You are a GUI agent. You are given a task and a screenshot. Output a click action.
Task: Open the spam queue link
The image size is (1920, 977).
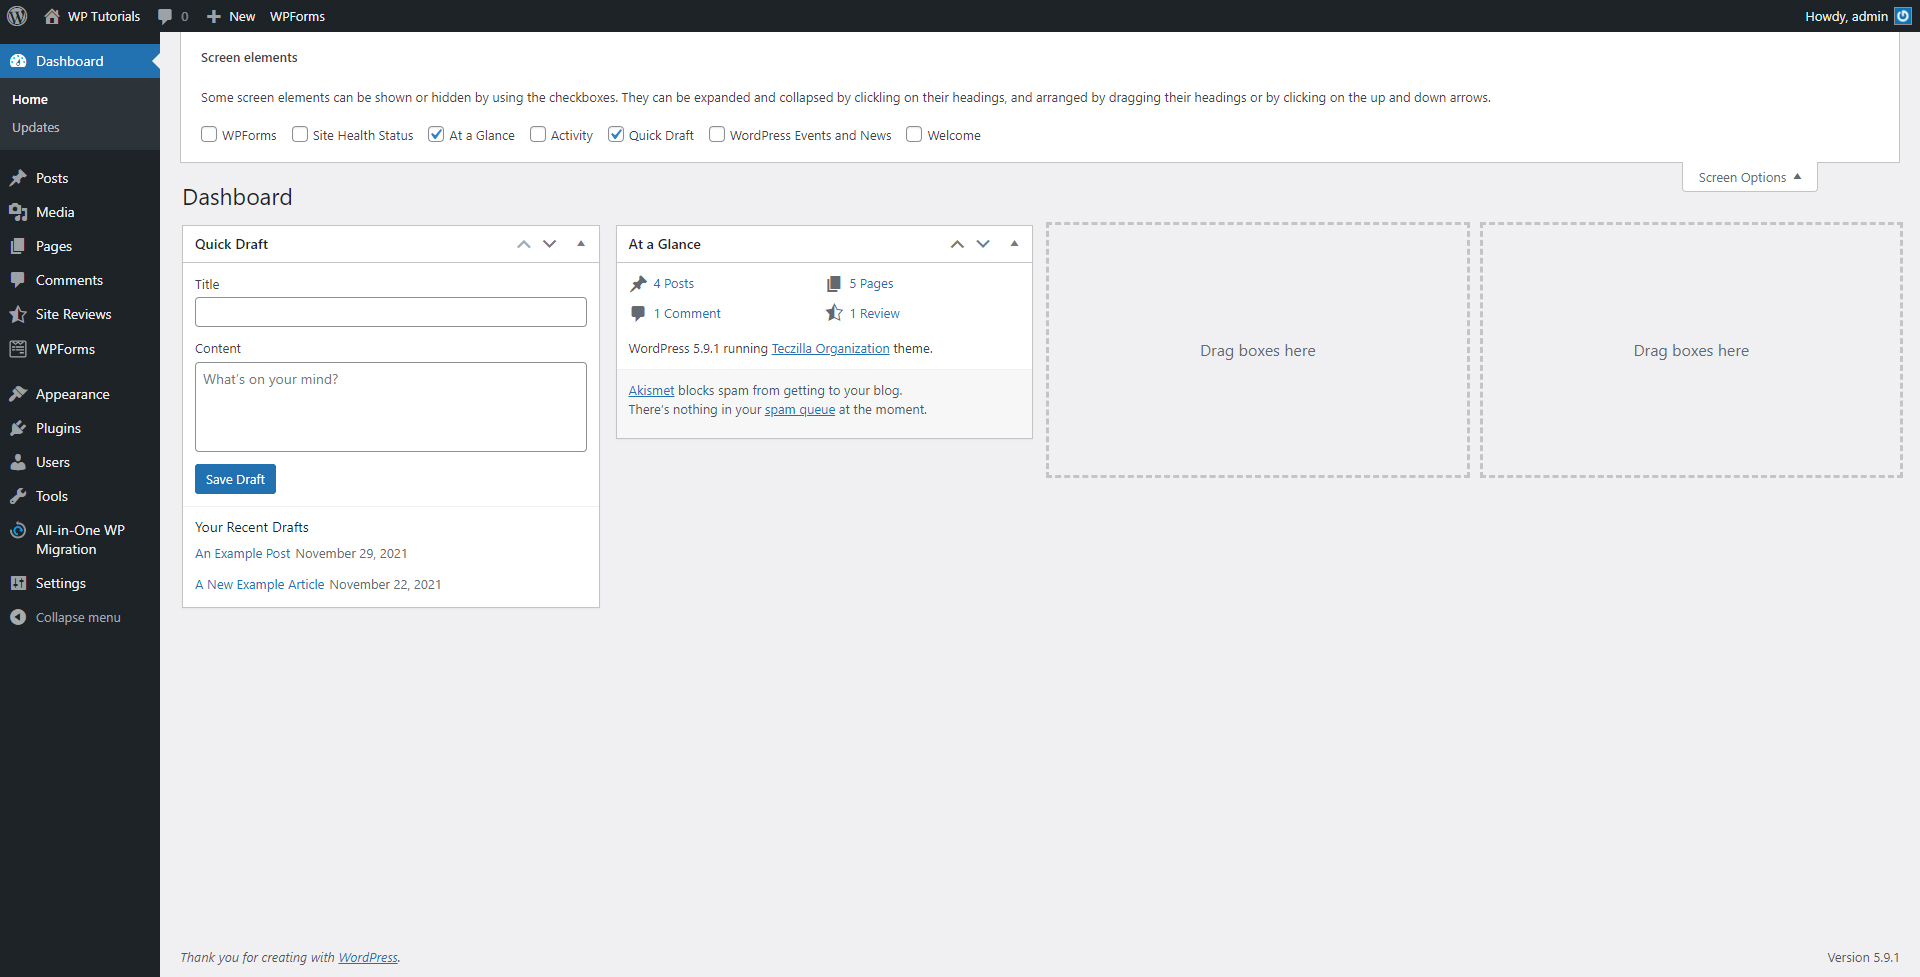tap(800, 409)
